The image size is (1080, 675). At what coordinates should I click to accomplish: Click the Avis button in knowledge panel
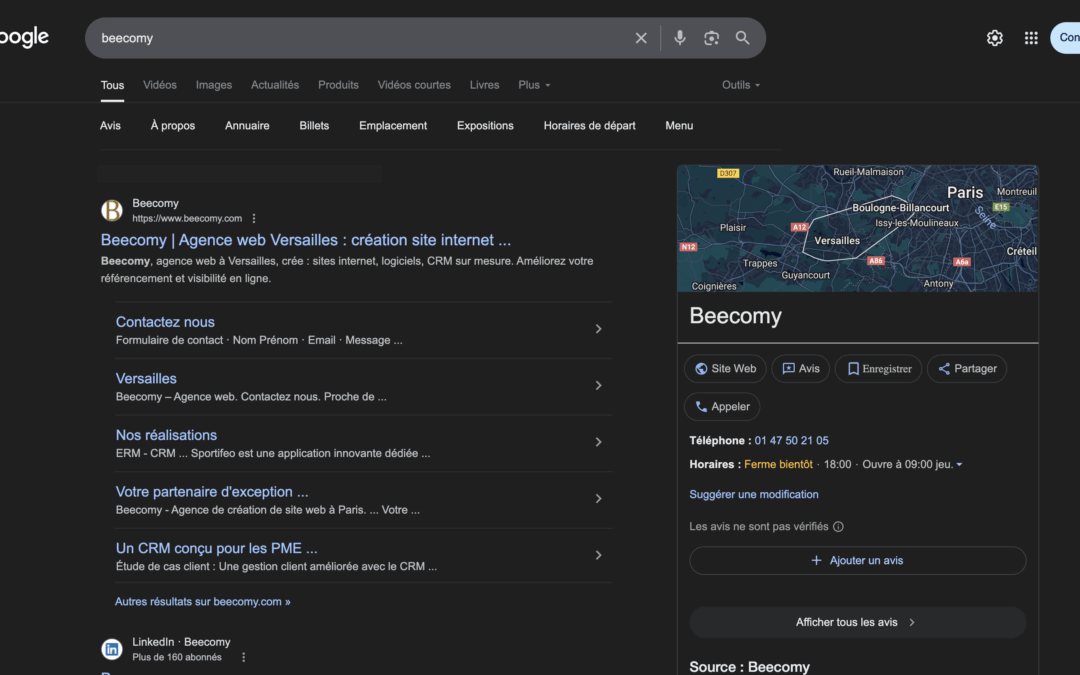pos(800,368)
